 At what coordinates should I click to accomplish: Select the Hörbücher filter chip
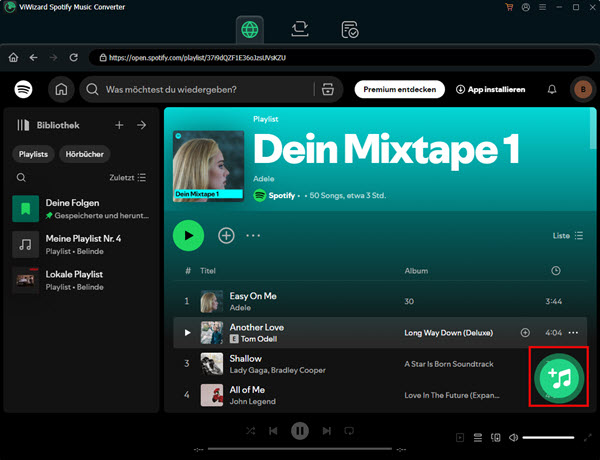tap(85, 154)
